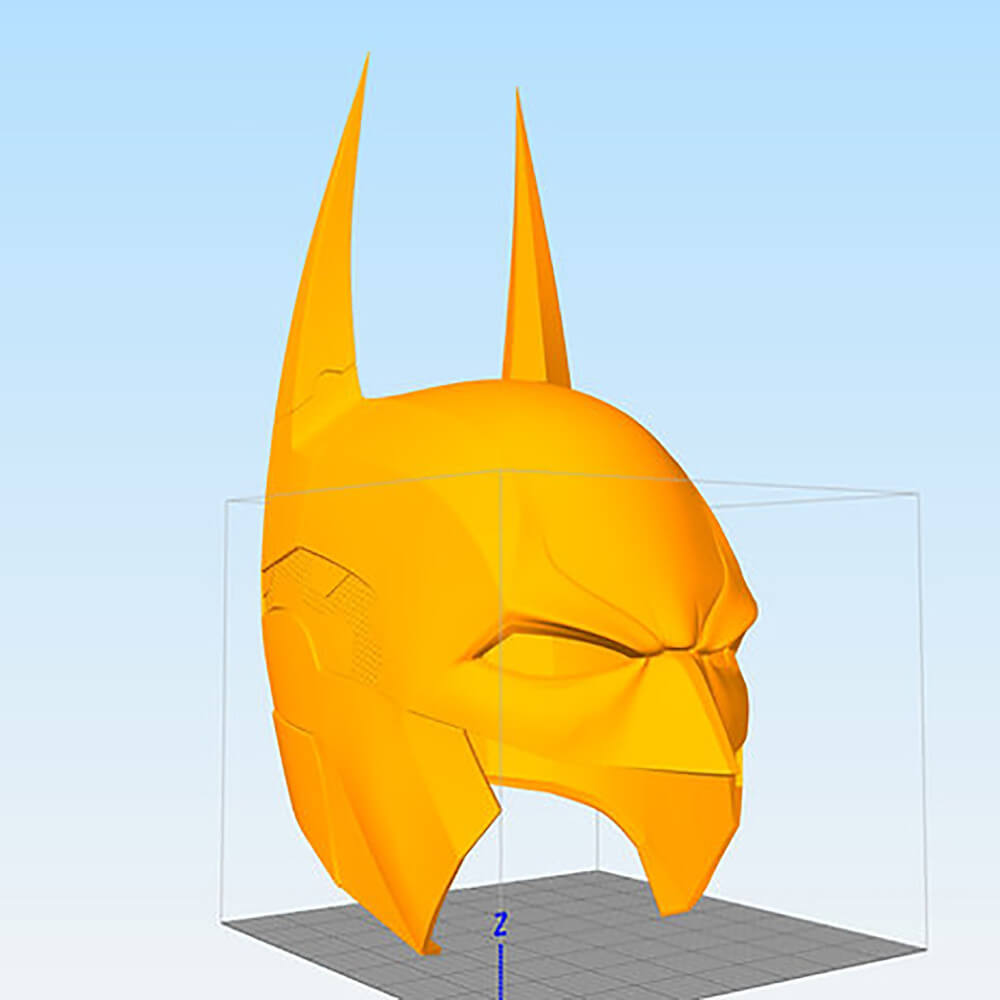
Task: Click the blue Z axis label
Action: coord(500,926)
